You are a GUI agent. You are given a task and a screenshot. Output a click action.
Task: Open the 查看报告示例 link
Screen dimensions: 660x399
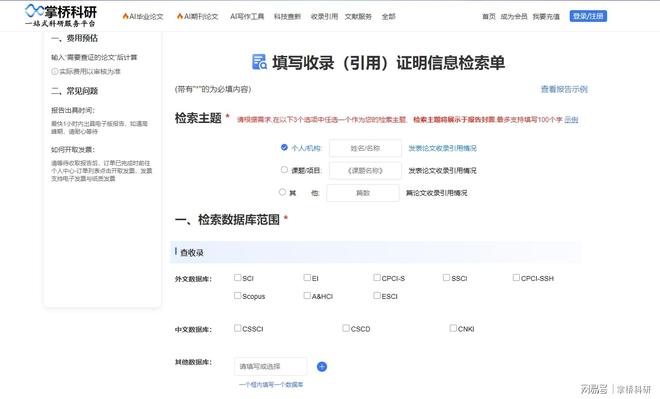tap(564, 89)
